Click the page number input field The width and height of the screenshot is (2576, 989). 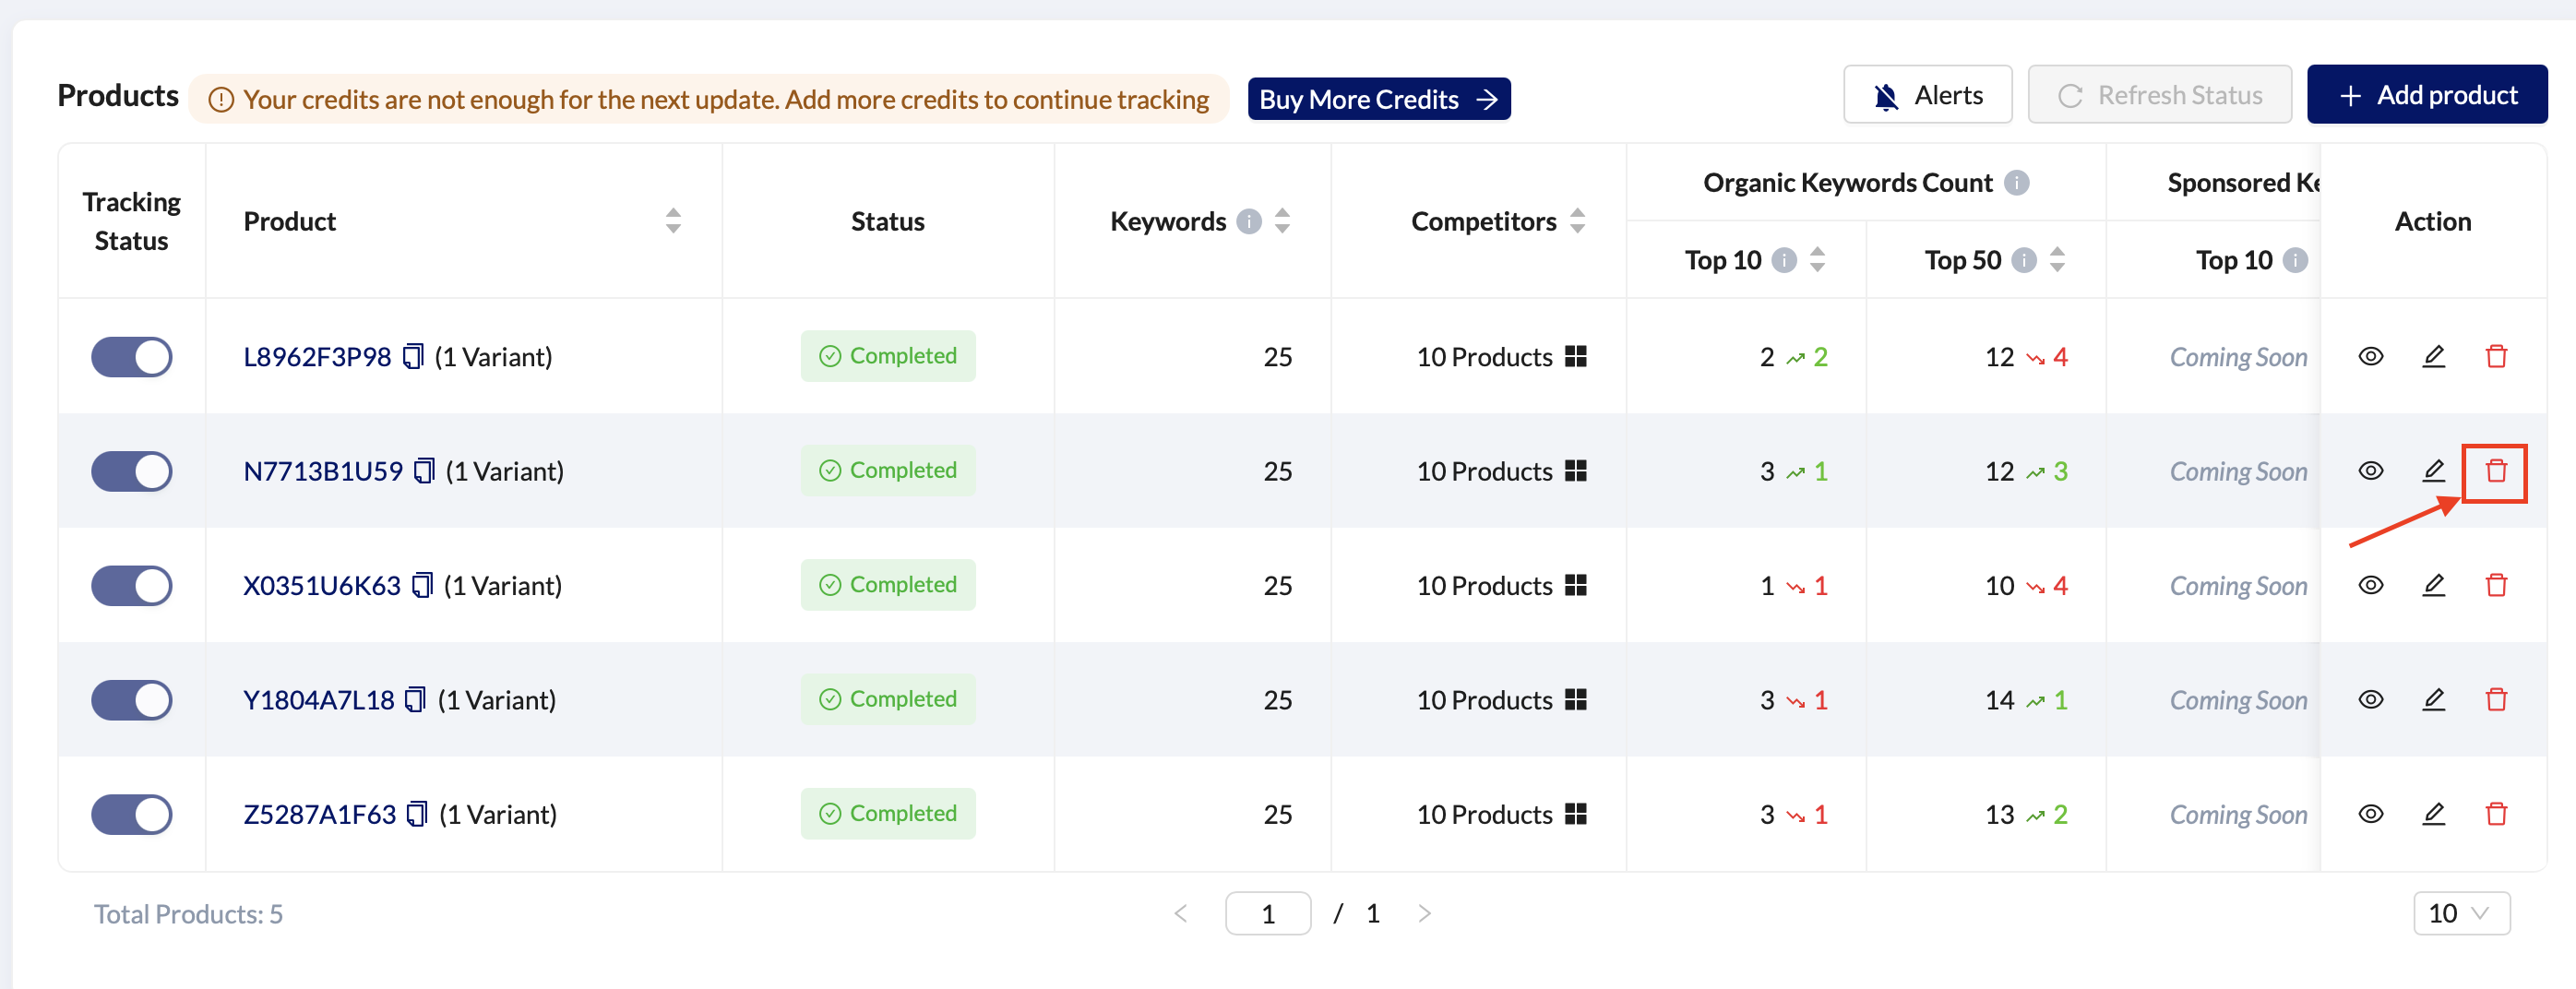click(1267, 913)
